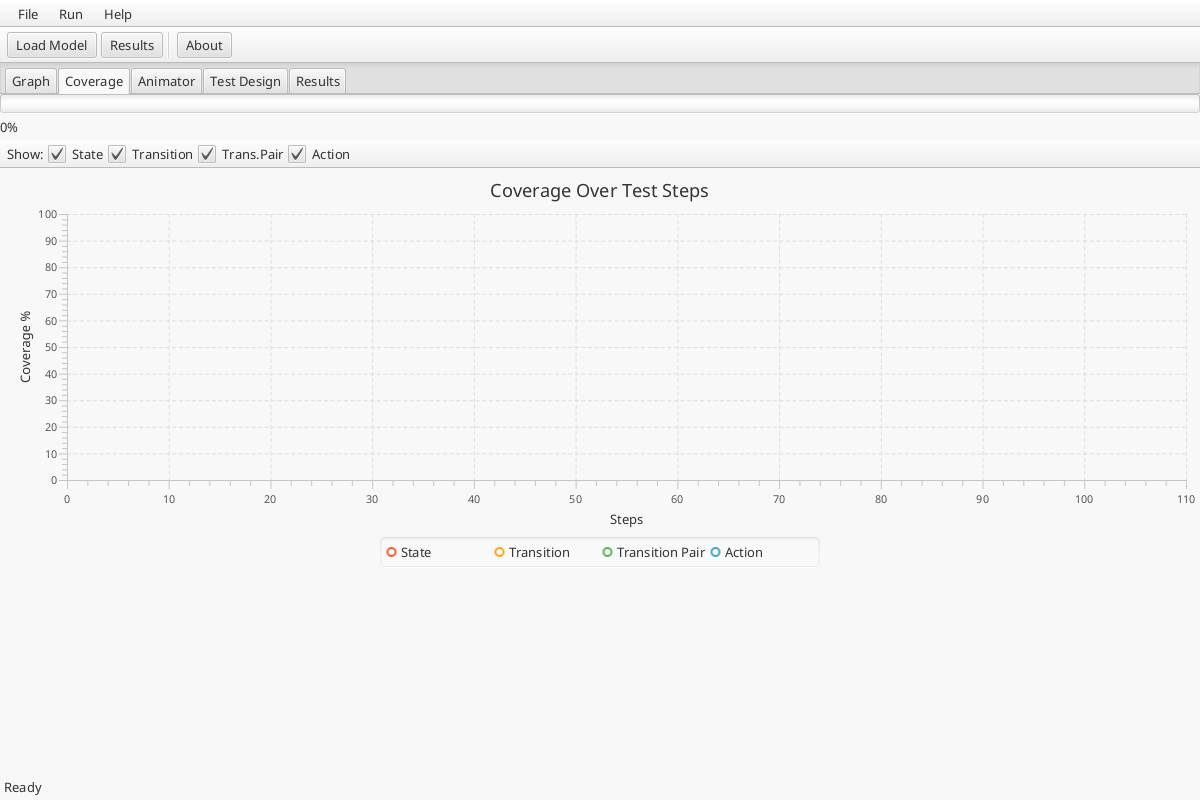This screenshot has width=1200, height=800.
Task: Open the File menu
Action: (28, 14)
